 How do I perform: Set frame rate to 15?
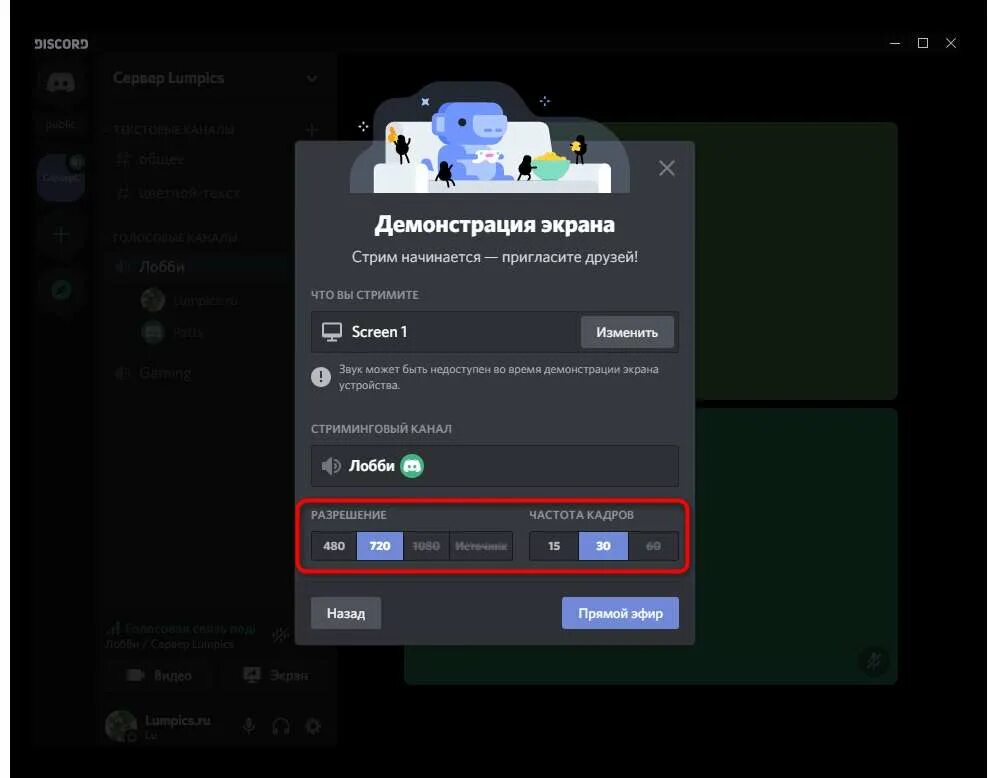pyautogui.click(x=554, y=546)
